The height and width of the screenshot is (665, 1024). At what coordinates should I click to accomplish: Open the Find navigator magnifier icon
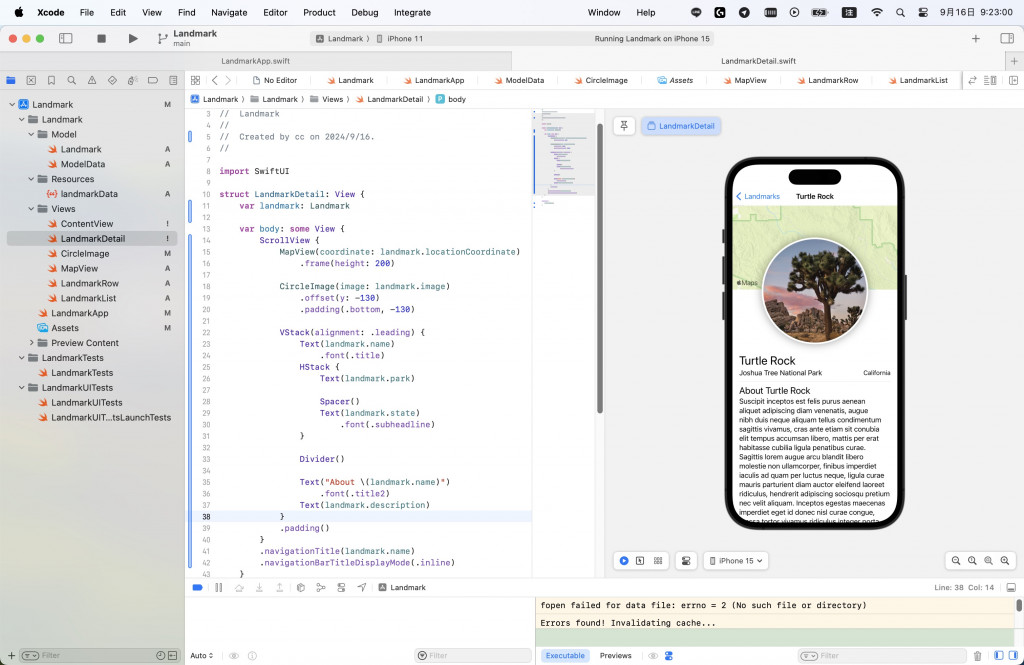coord(71,80)
